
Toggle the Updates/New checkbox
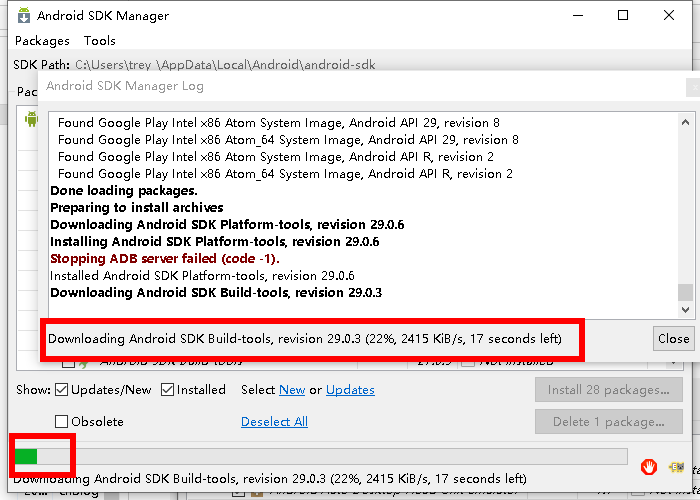(62, 390)
